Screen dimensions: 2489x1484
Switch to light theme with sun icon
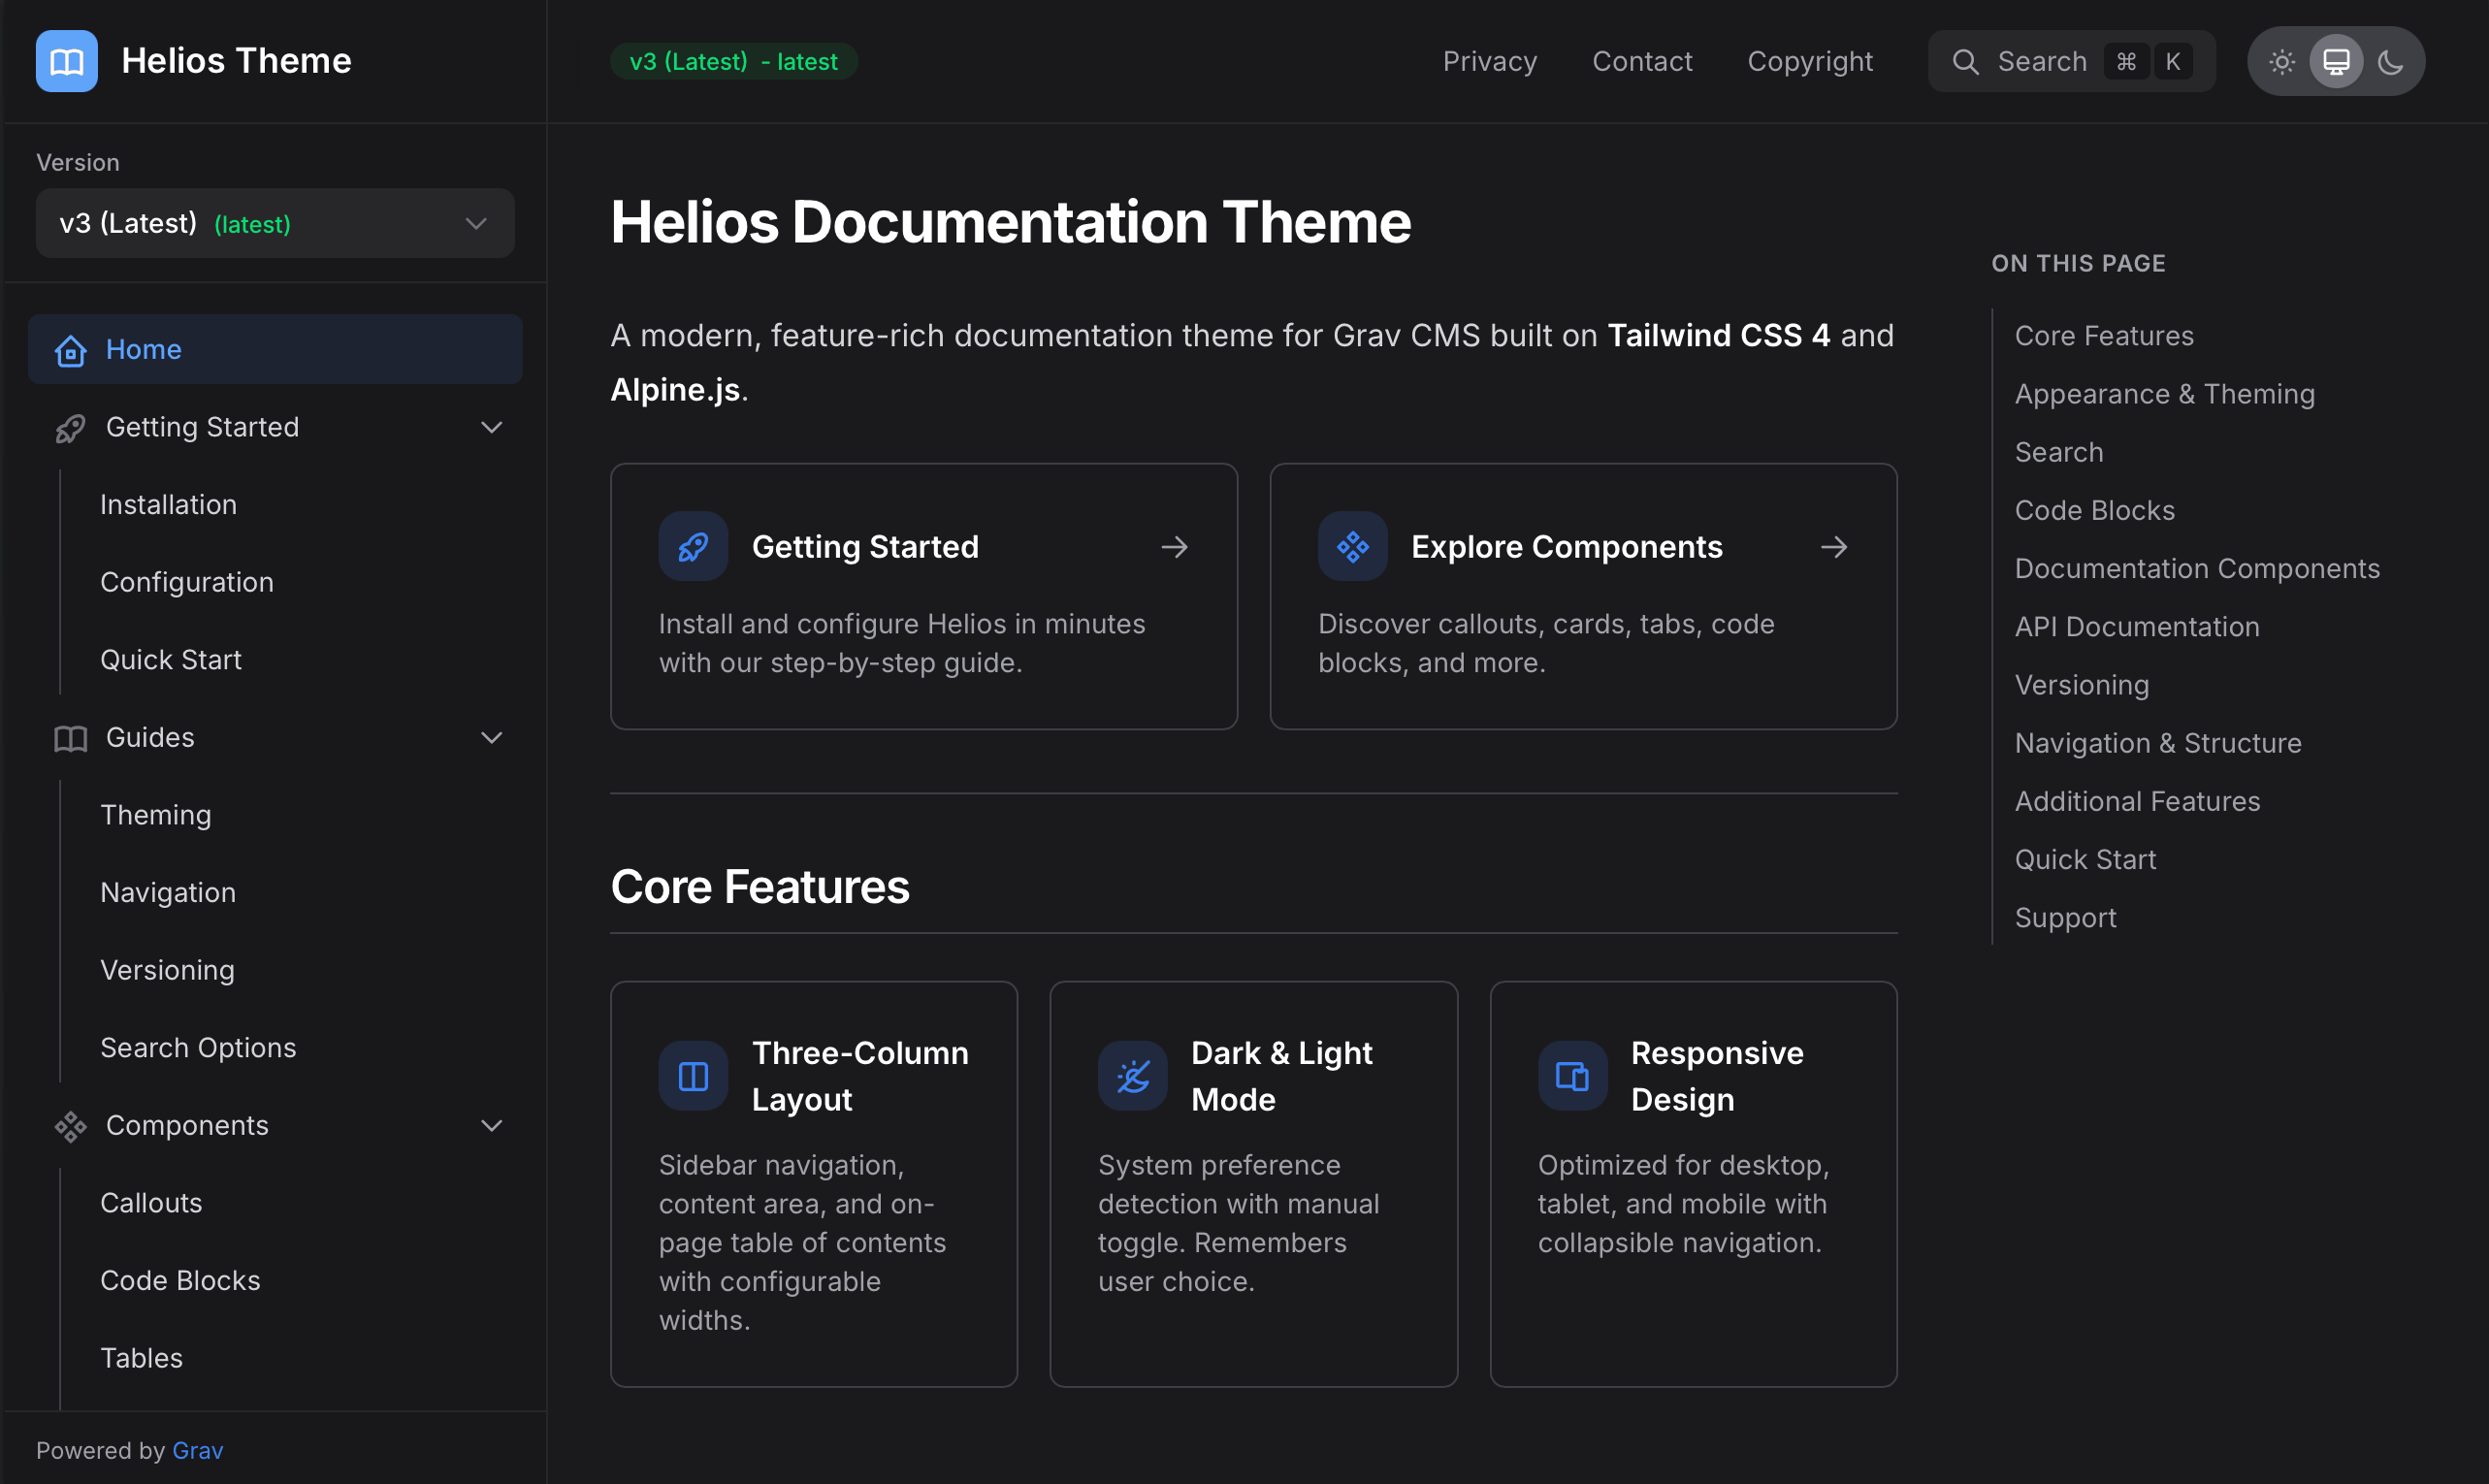[2282, 62]
